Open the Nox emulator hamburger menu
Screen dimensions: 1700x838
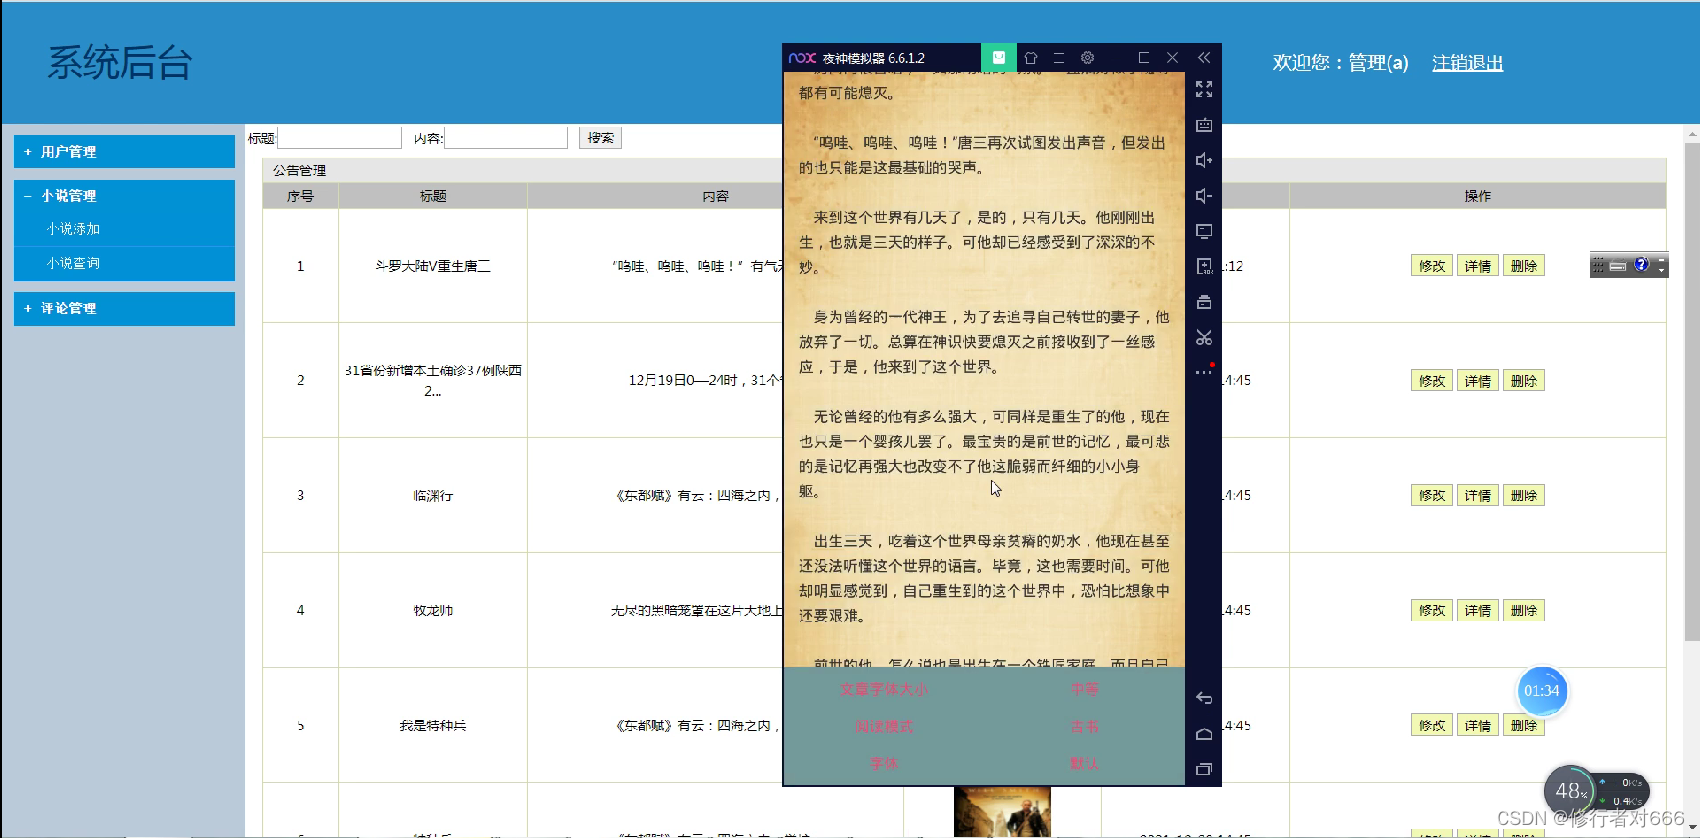1059,58
